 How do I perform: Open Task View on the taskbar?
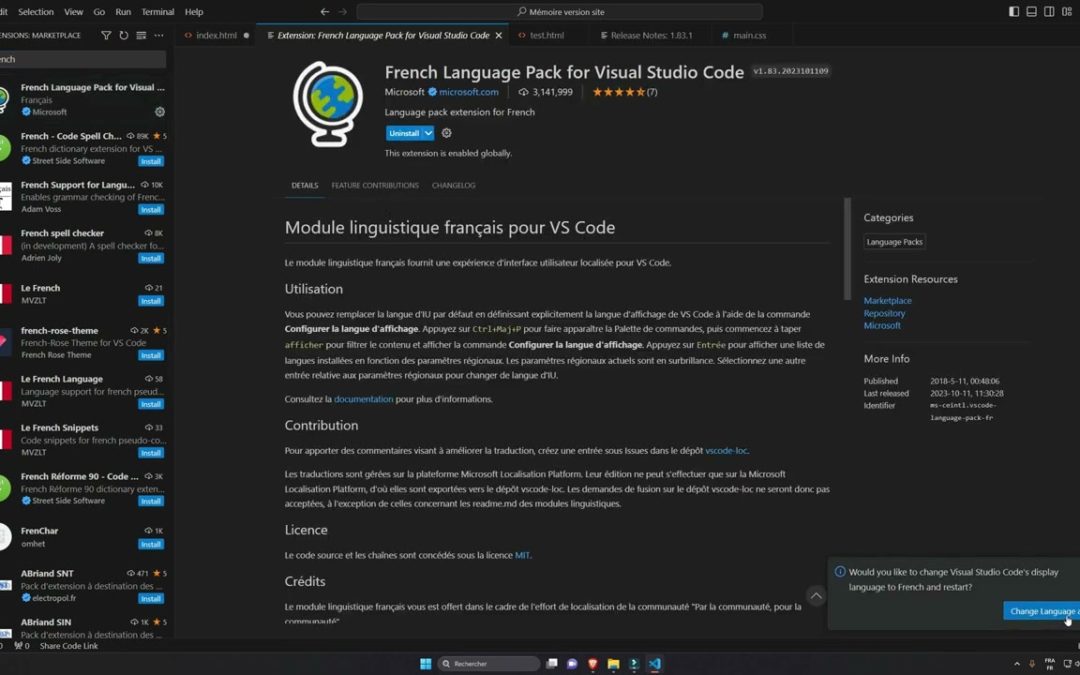pyautogui.click(x=552, y=664)
